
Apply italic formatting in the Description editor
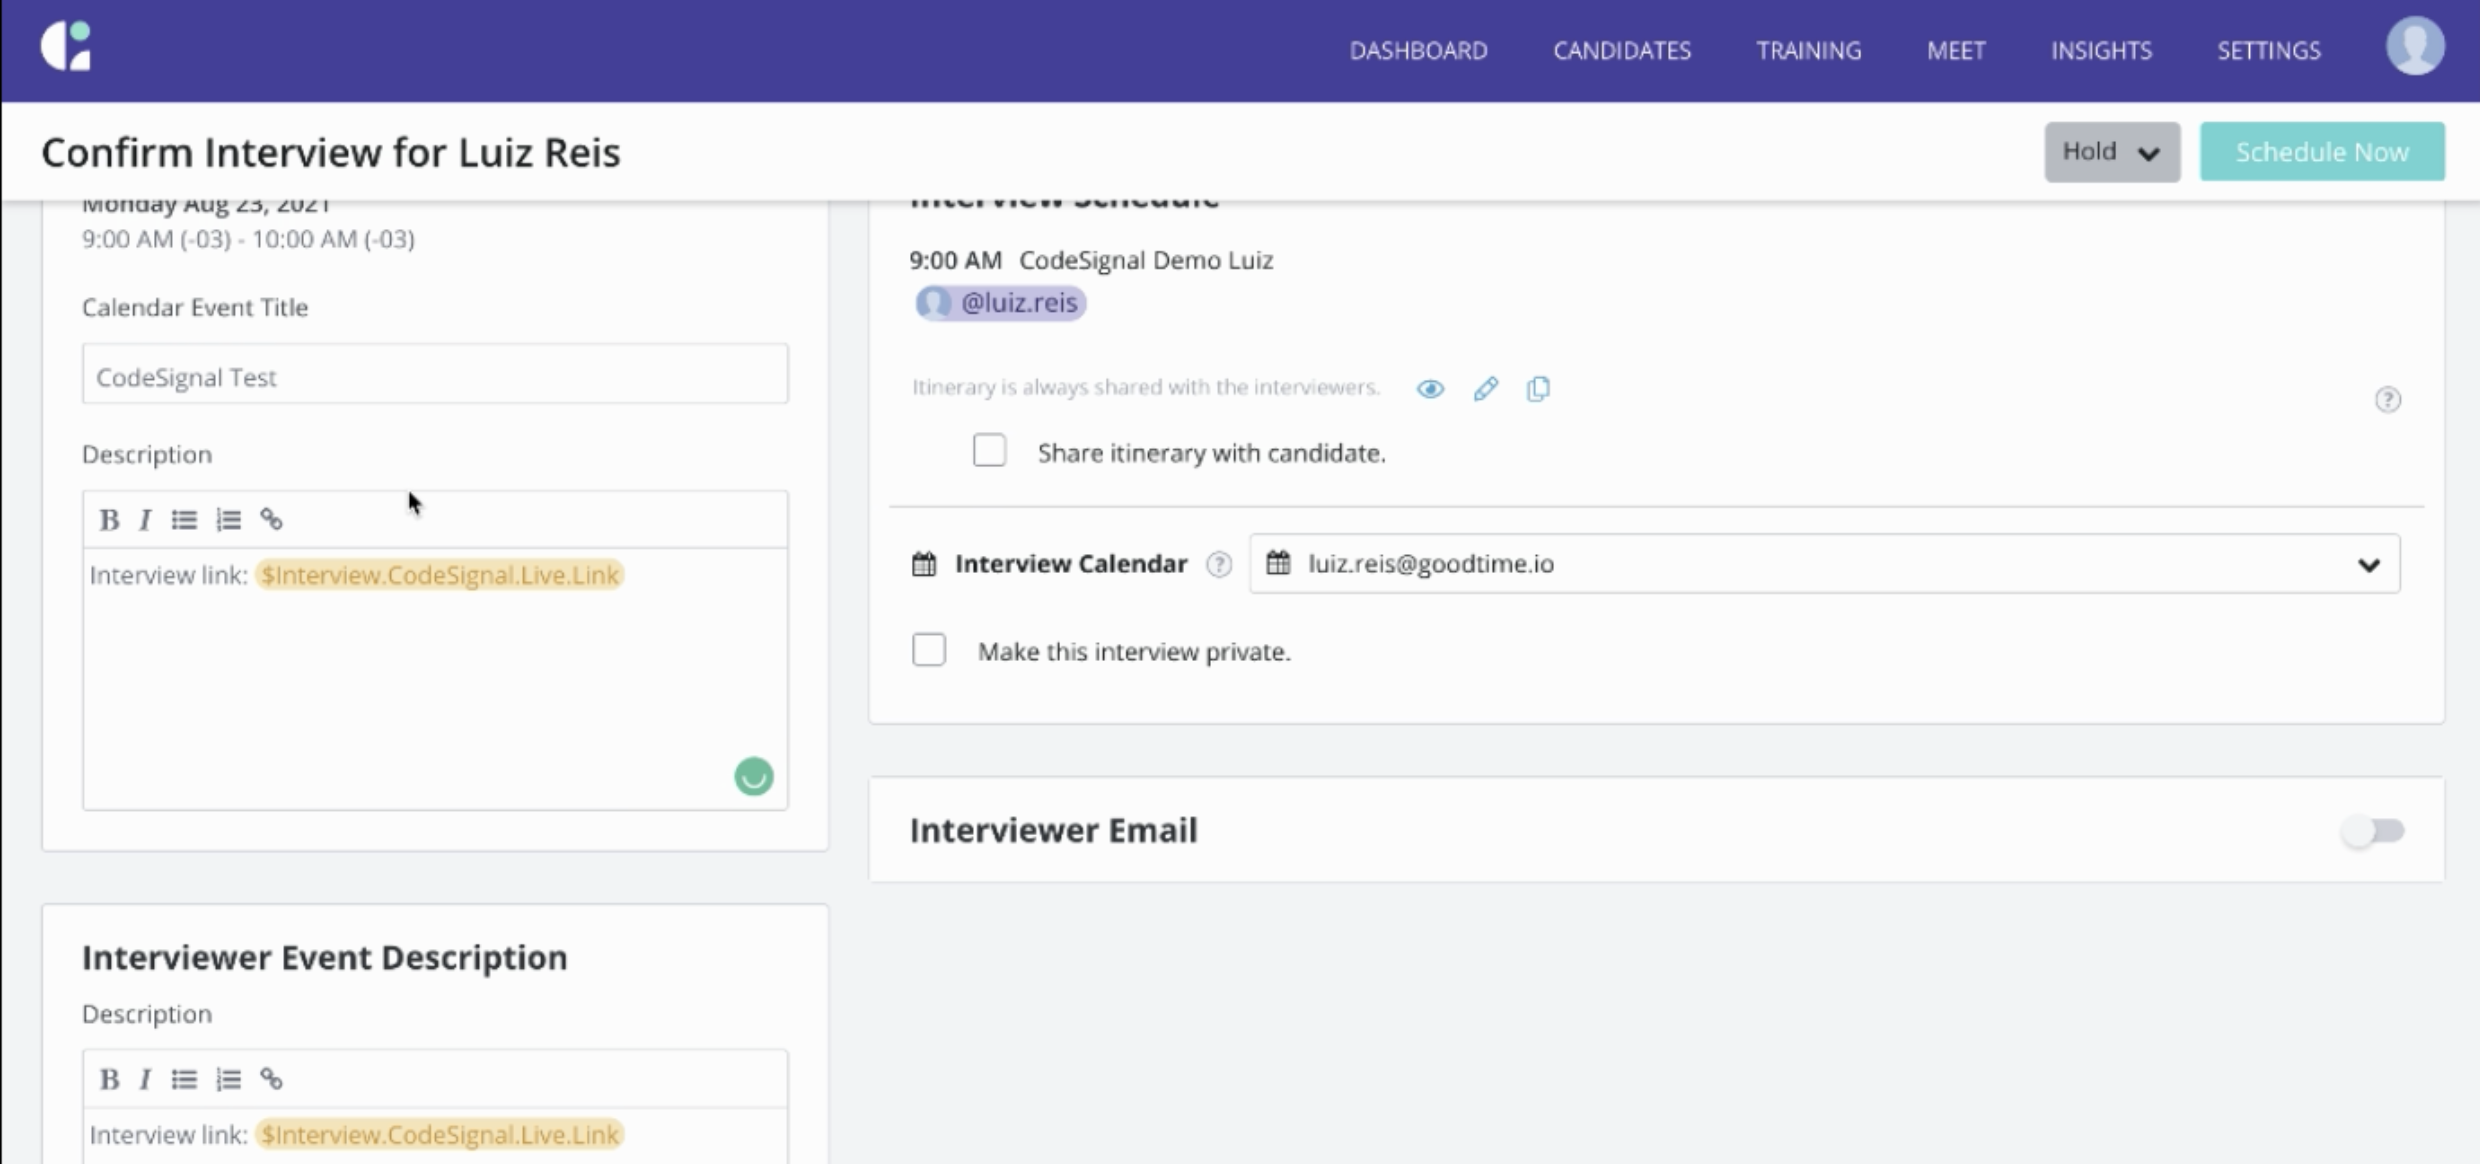coord(145,519)
